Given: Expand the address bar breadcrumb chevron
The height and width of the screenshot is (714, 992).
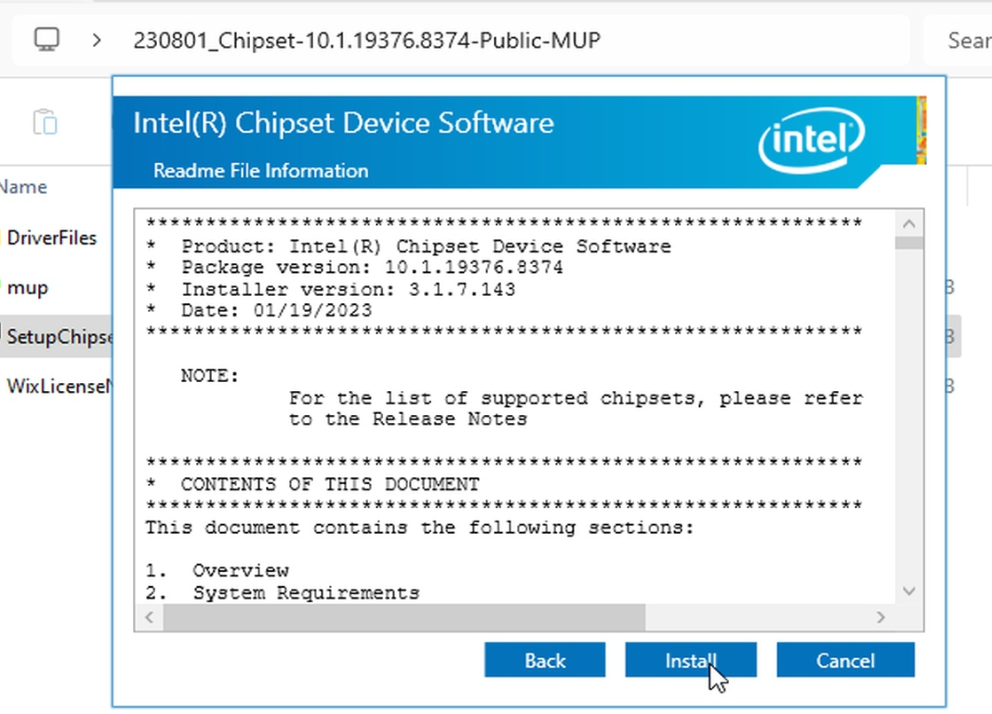Looking at the screenshot, I should tap(95, 39).
